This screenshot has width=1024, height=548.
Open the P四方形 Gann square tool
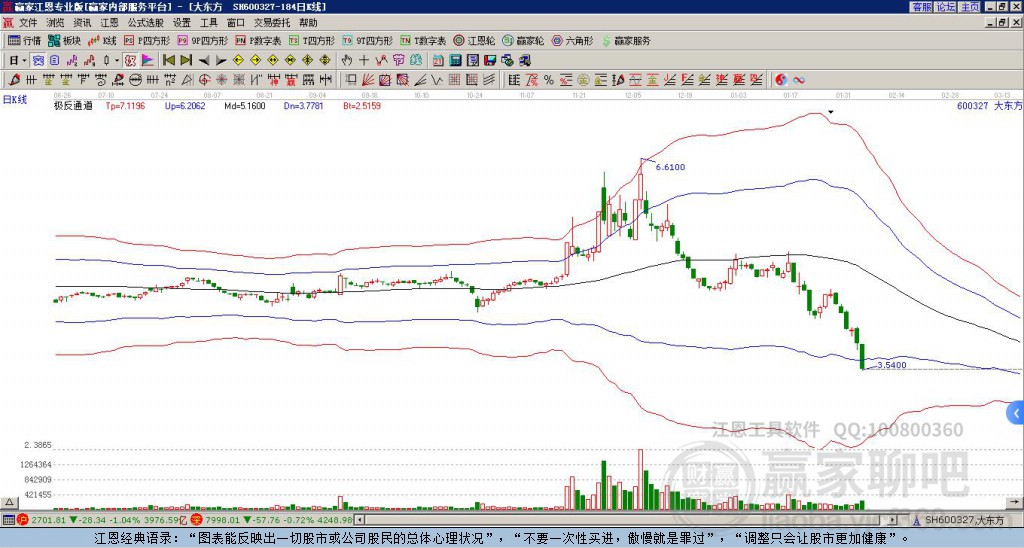coord(147,40)
